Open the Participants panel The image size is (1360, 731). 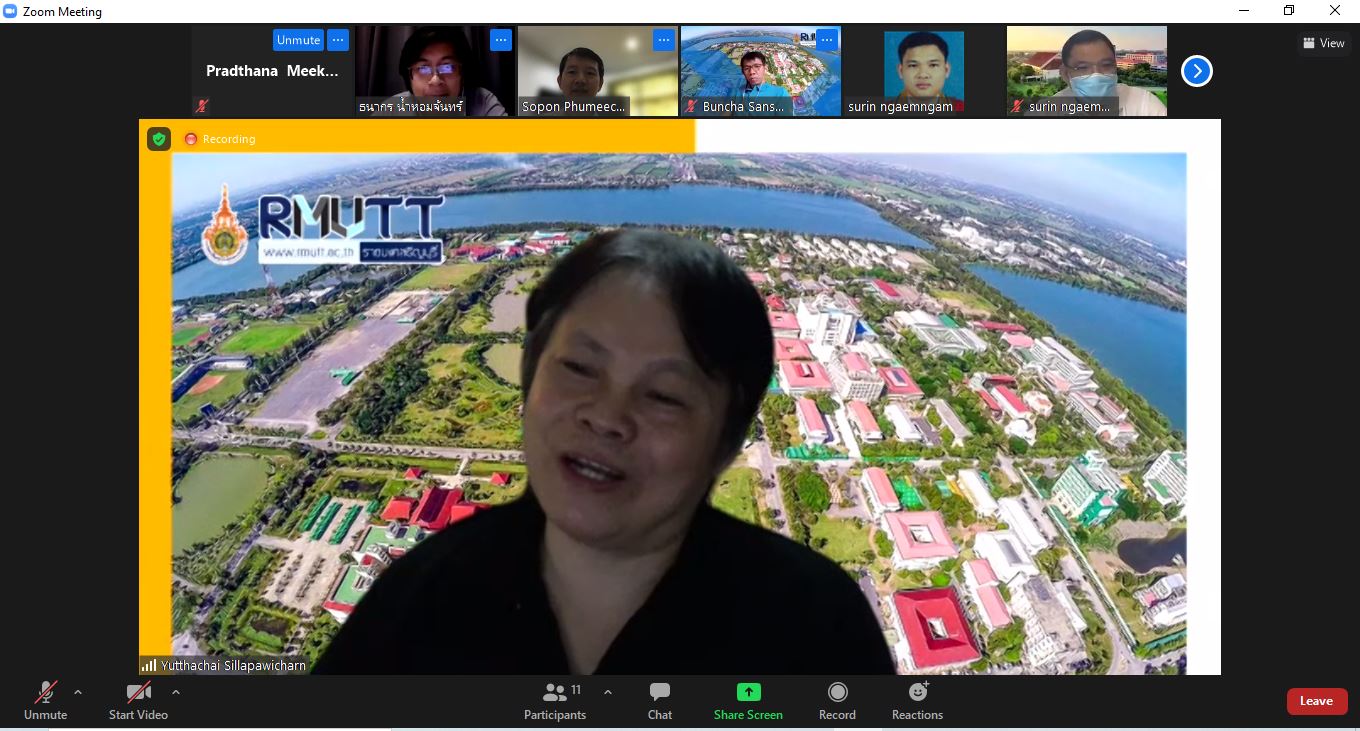point(555,700)
